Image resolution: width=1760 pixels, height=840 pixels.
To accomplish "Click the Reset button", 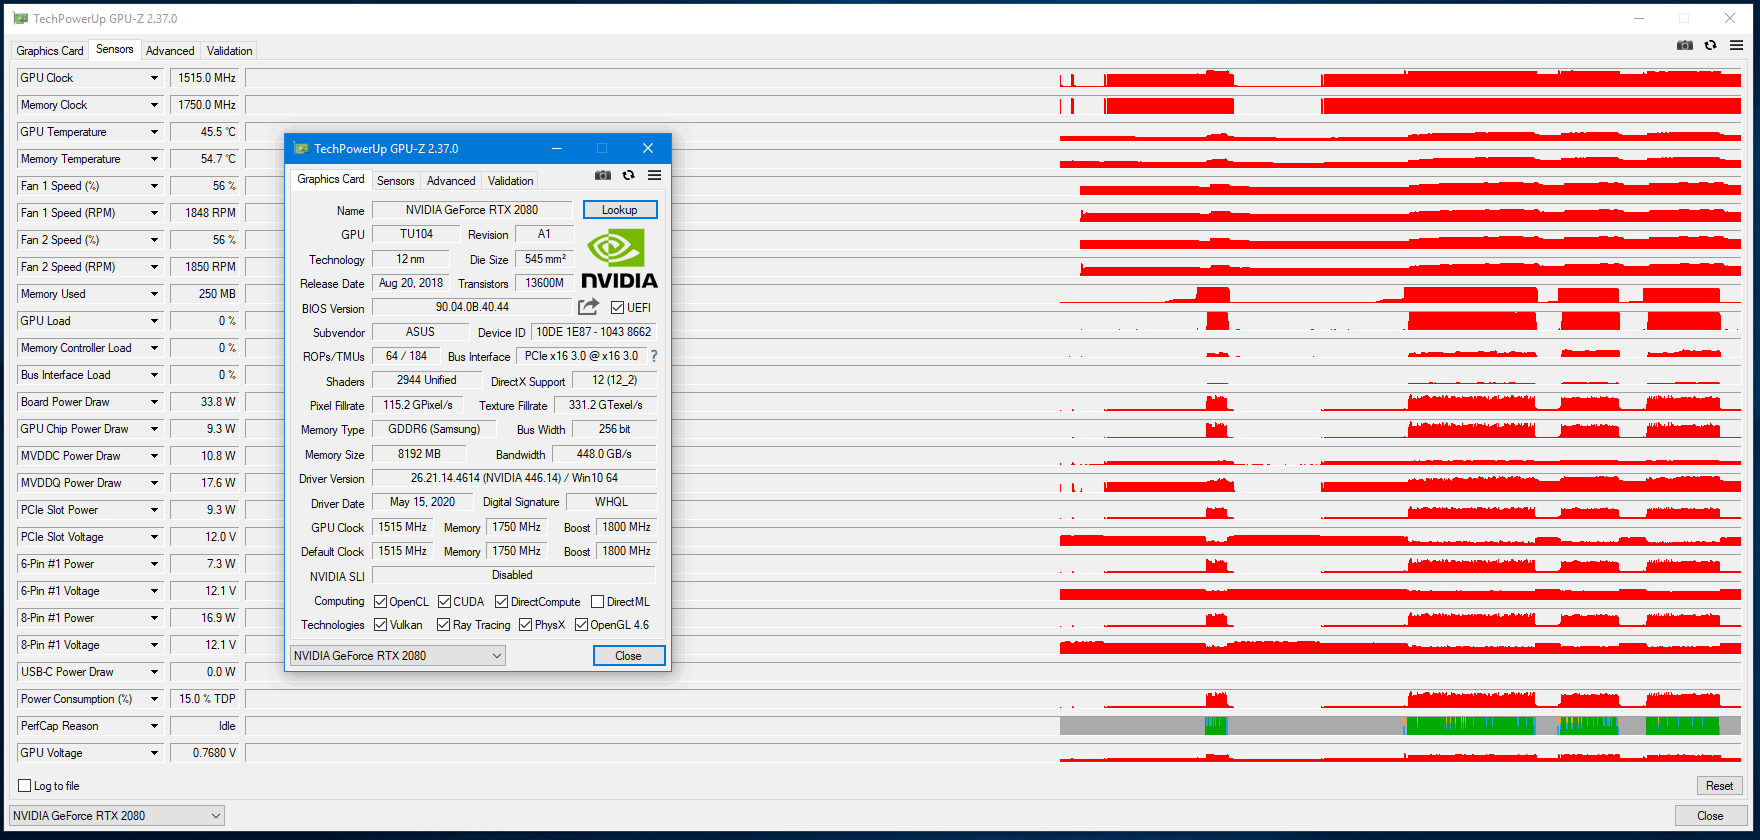I will (x=1720, y=786).
